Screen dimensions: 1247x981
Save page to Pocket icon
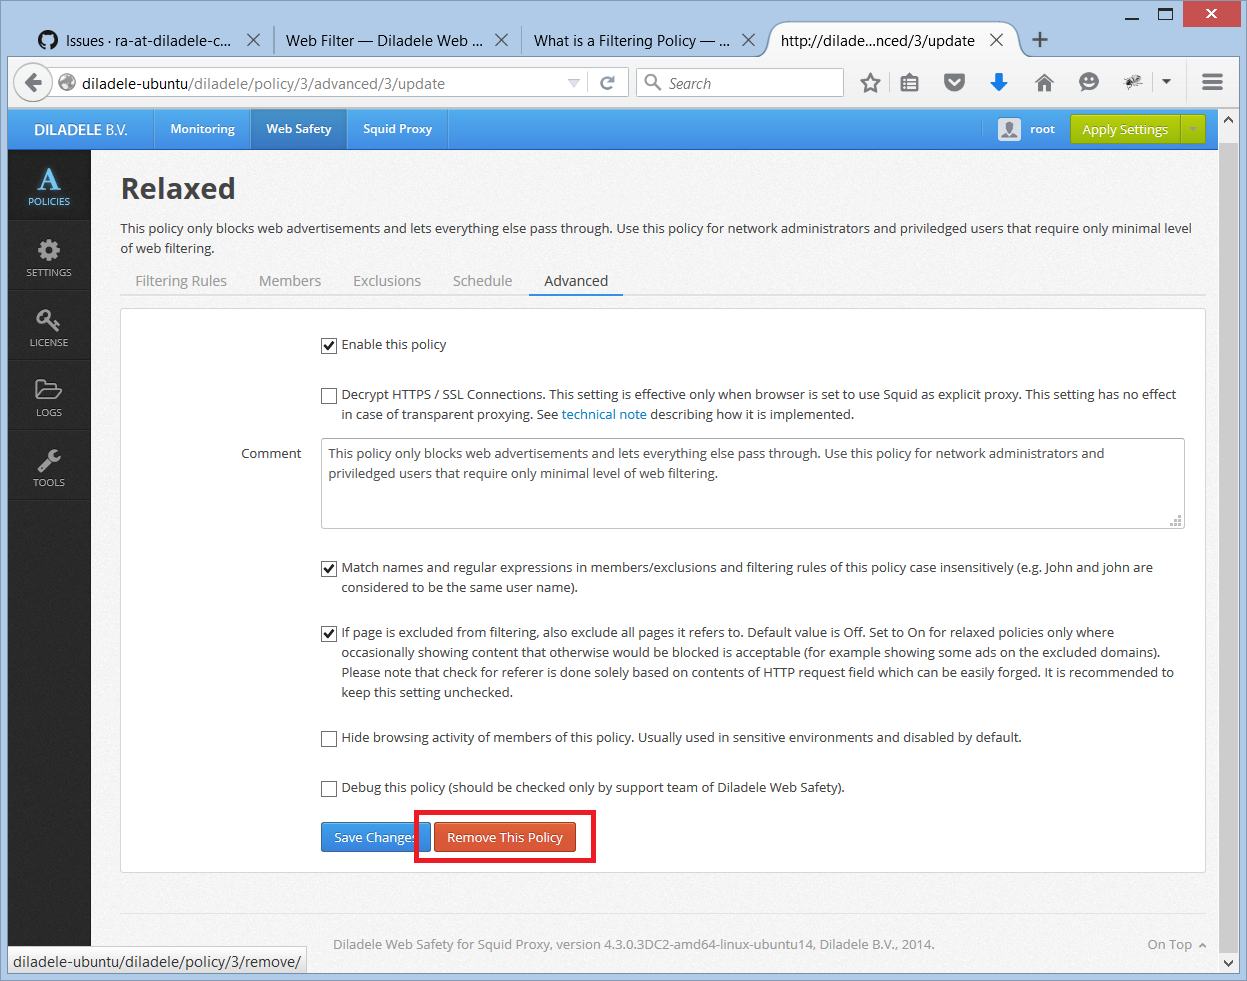pyautogui.click(x=954, y=83)
